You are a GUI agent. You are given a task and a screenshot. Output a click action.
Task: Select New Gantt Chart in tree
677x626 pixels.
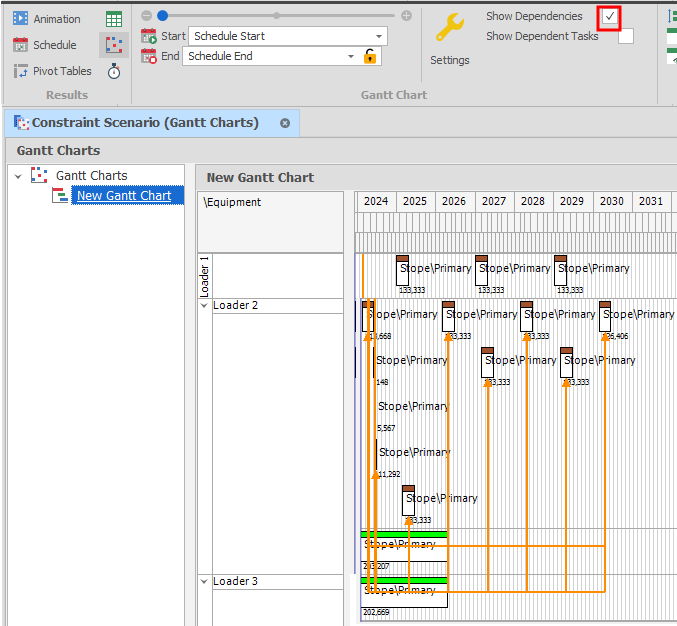pos(123,196)
